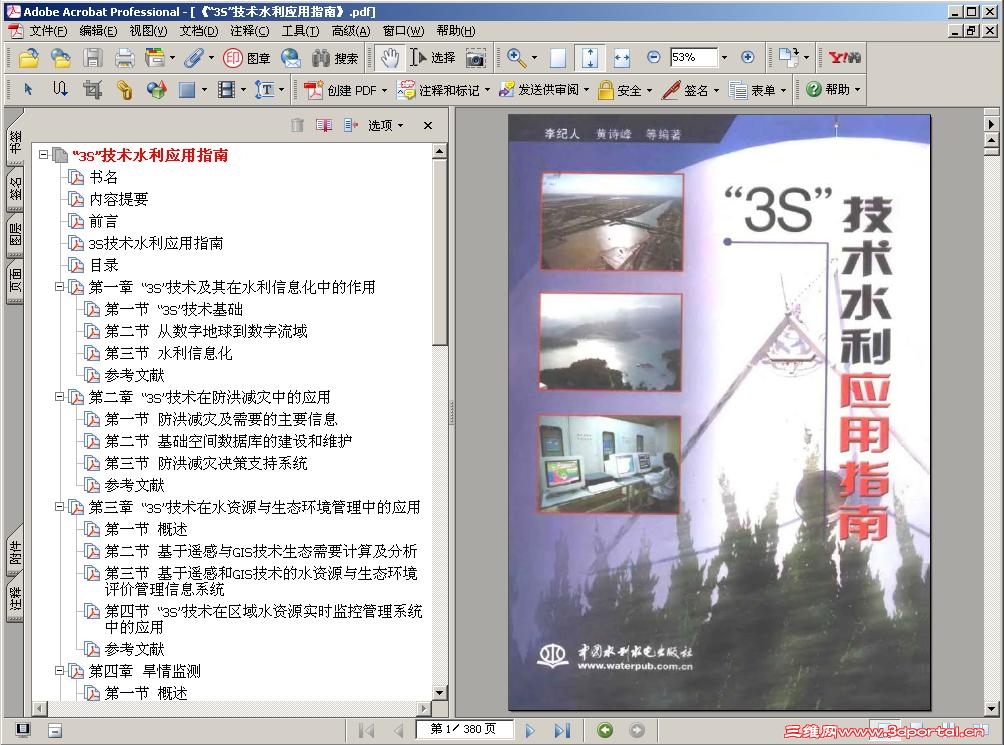This screenshot has height=745, width=1004.
Task: Collapse the 第四章 旱情监测 bookmark node
Action: 60,671
